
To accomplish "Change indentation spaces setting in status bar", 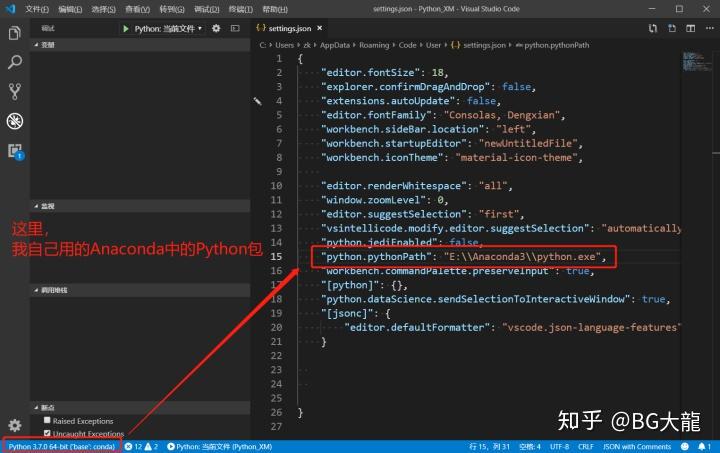I will tap(530, 446).
